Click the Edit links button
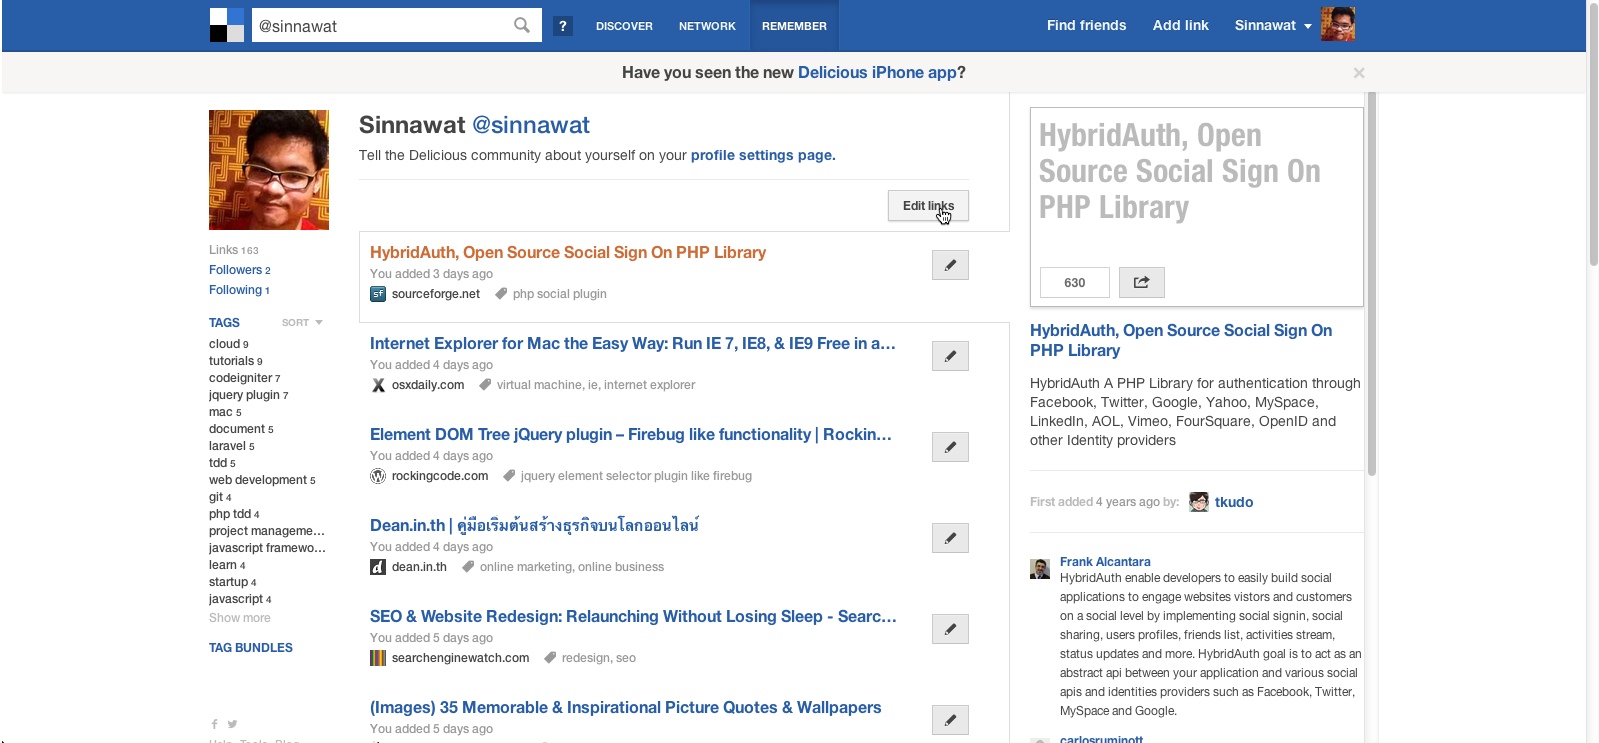 (x=928, y=205)
